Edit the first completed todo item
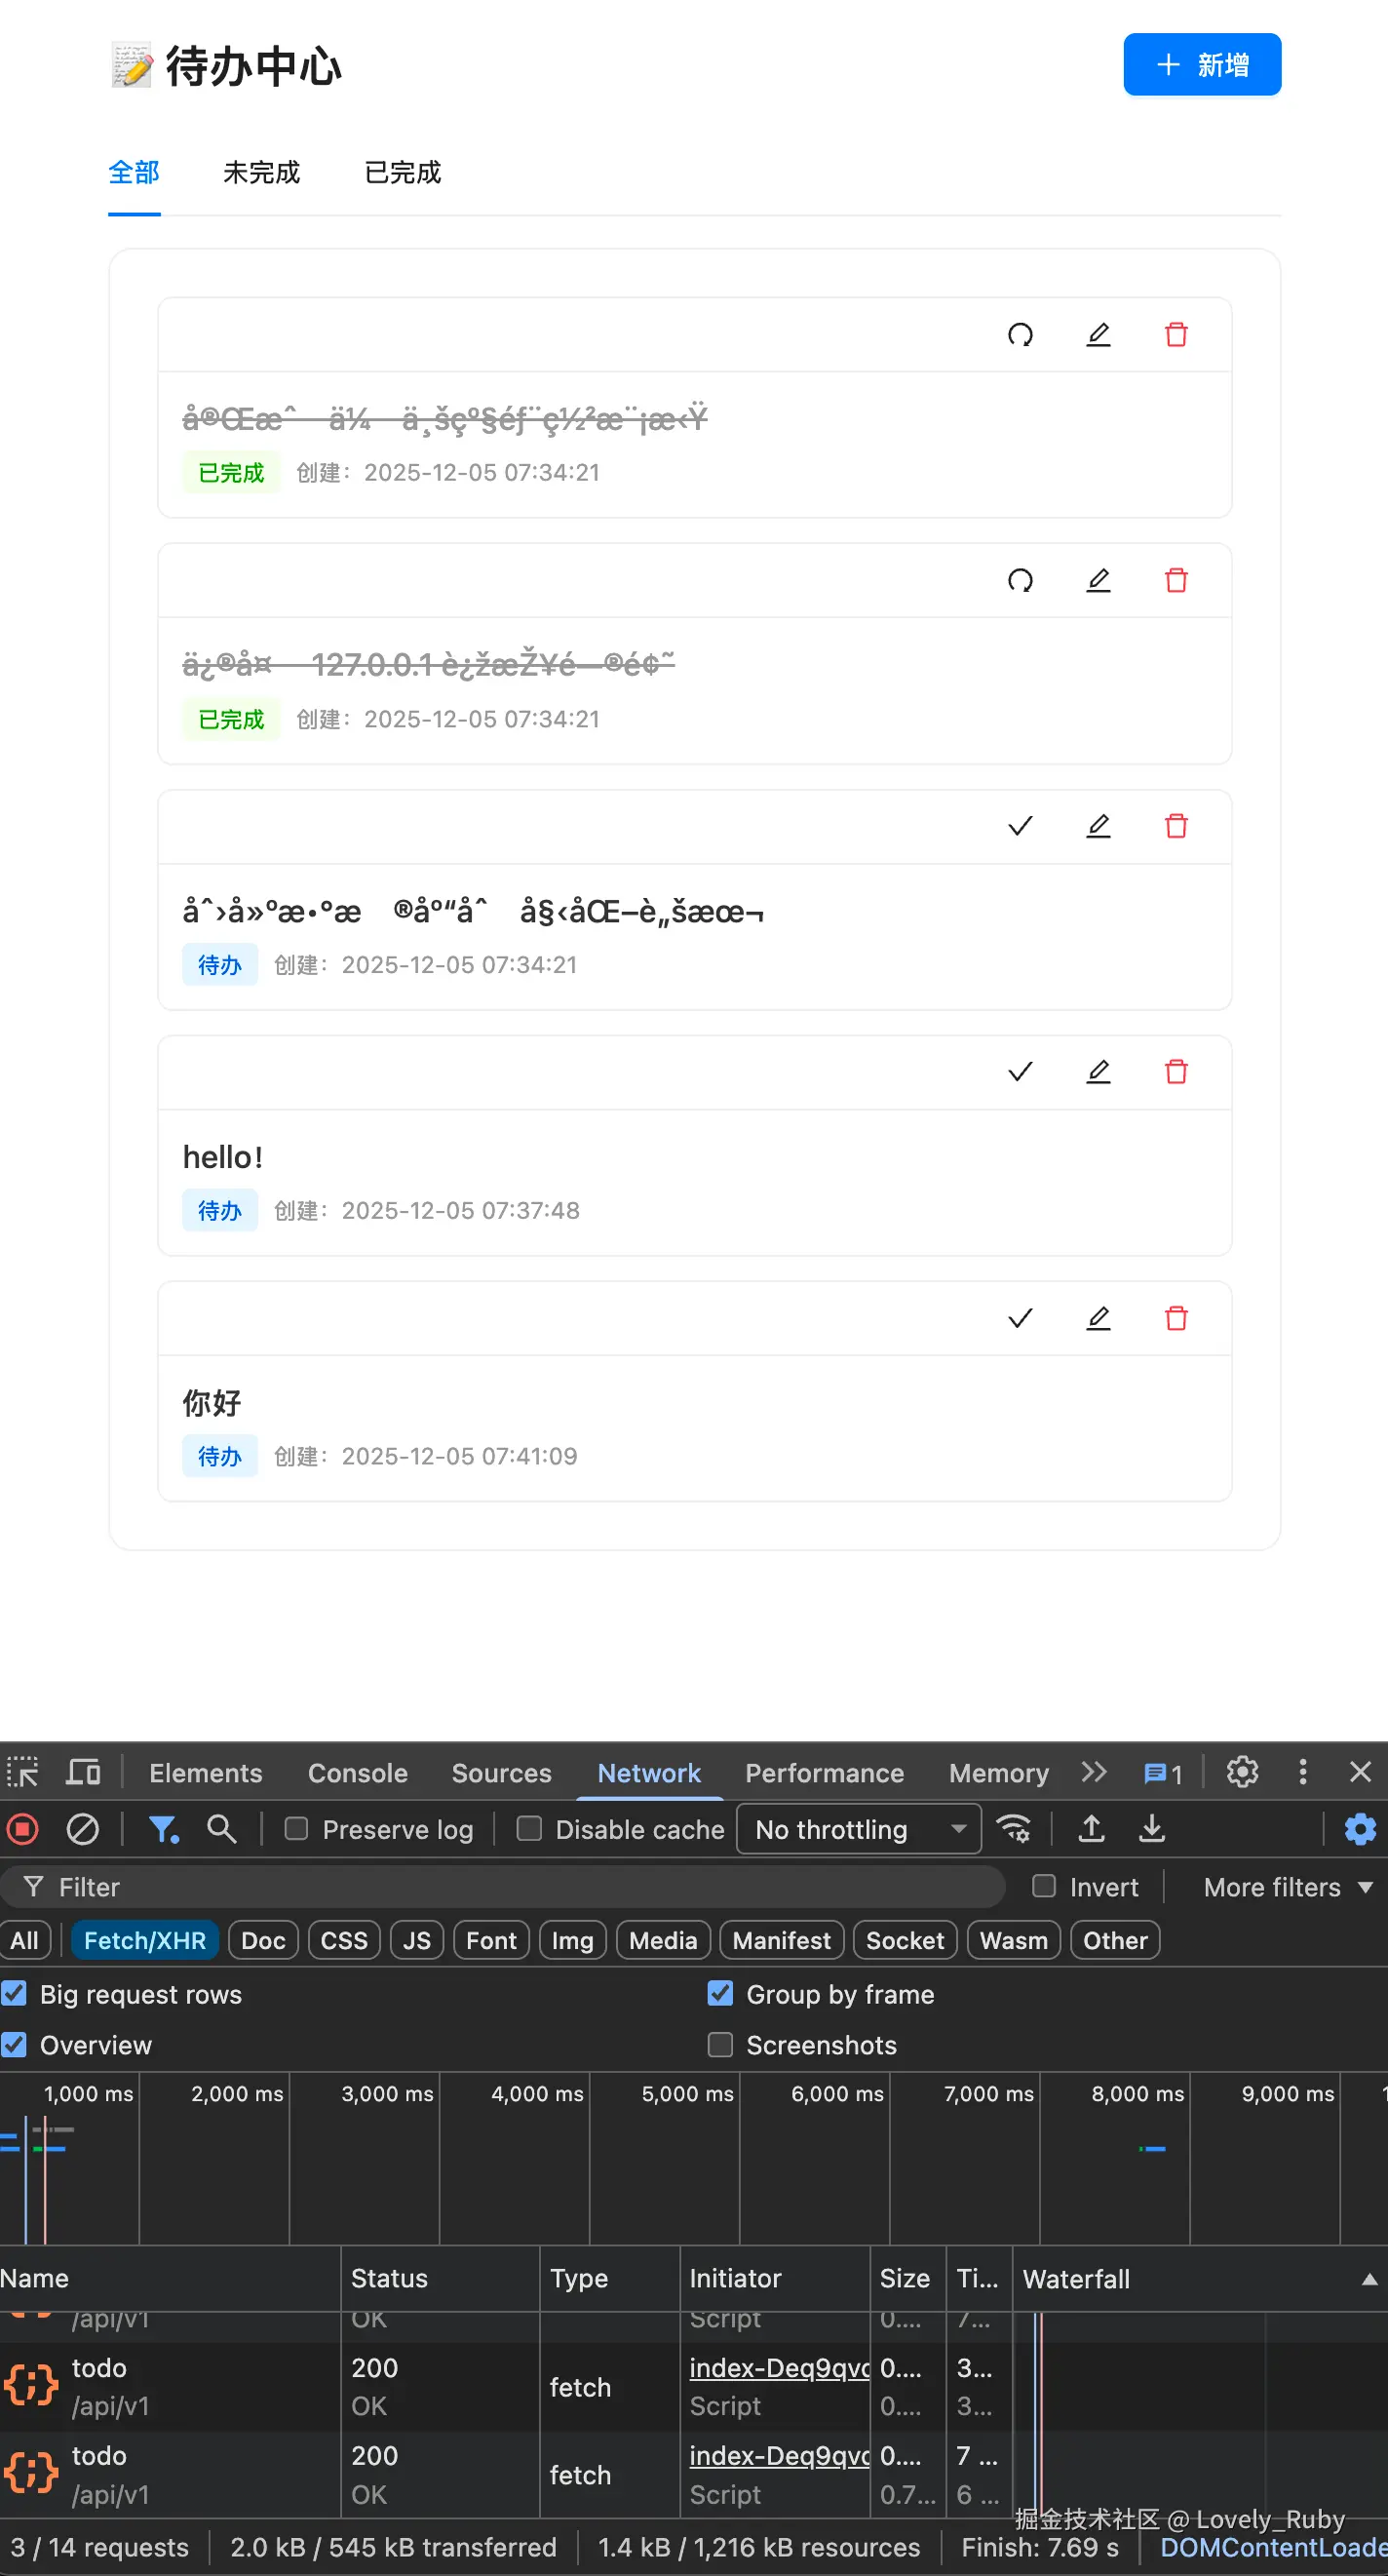 pos(1098,334)
